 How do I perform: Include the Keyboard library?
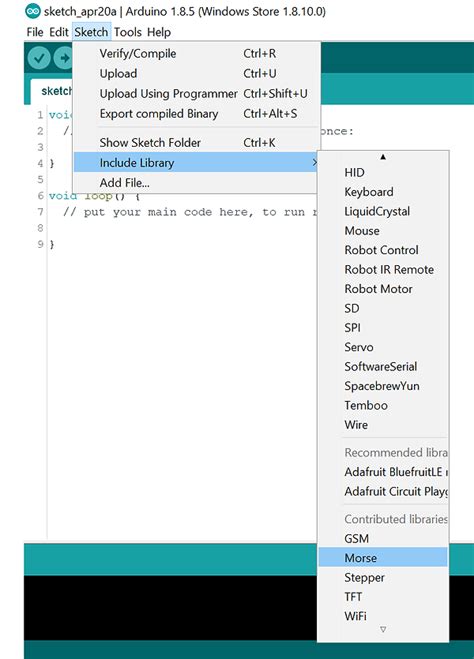click(x=383, y=192)
